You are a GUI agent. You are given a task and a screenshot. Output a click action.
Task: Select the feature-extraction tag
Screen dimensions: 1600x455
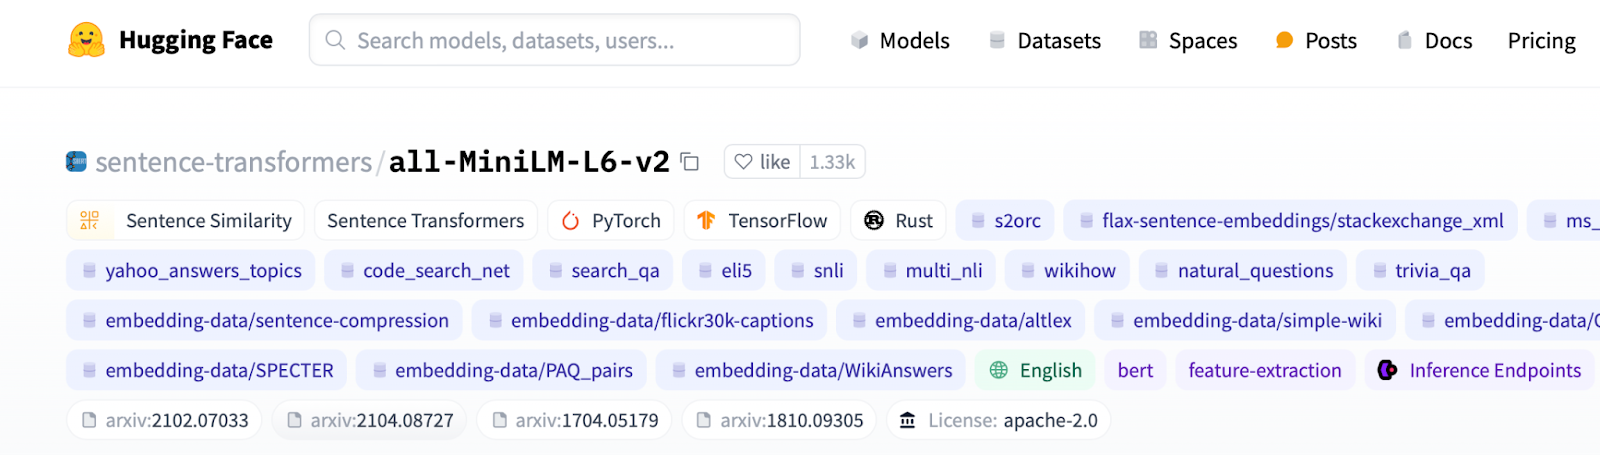(x=1265, y=370)
